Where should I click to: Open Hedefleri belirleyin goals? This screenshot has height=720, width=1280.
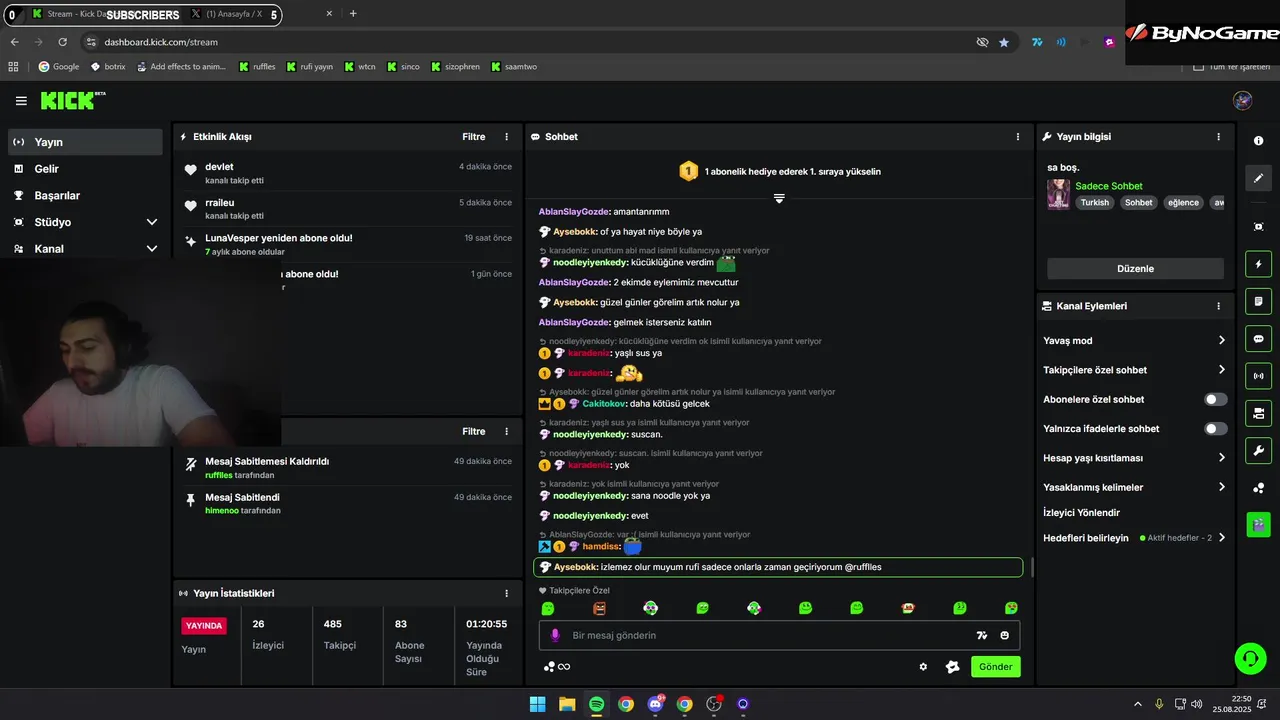point(1134,538)
